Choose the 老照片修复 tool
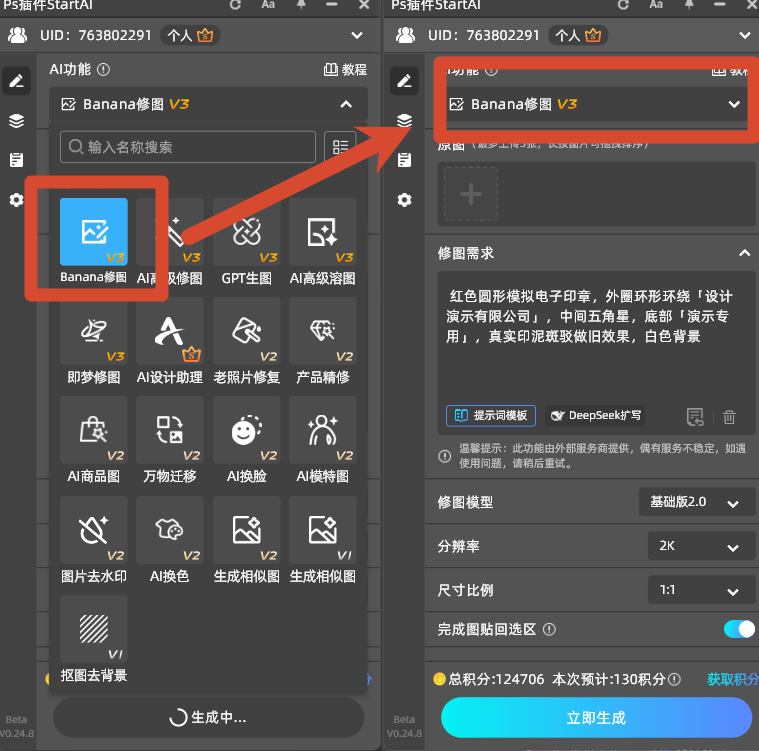Screen dimensions: 759x751 [246, 331]
